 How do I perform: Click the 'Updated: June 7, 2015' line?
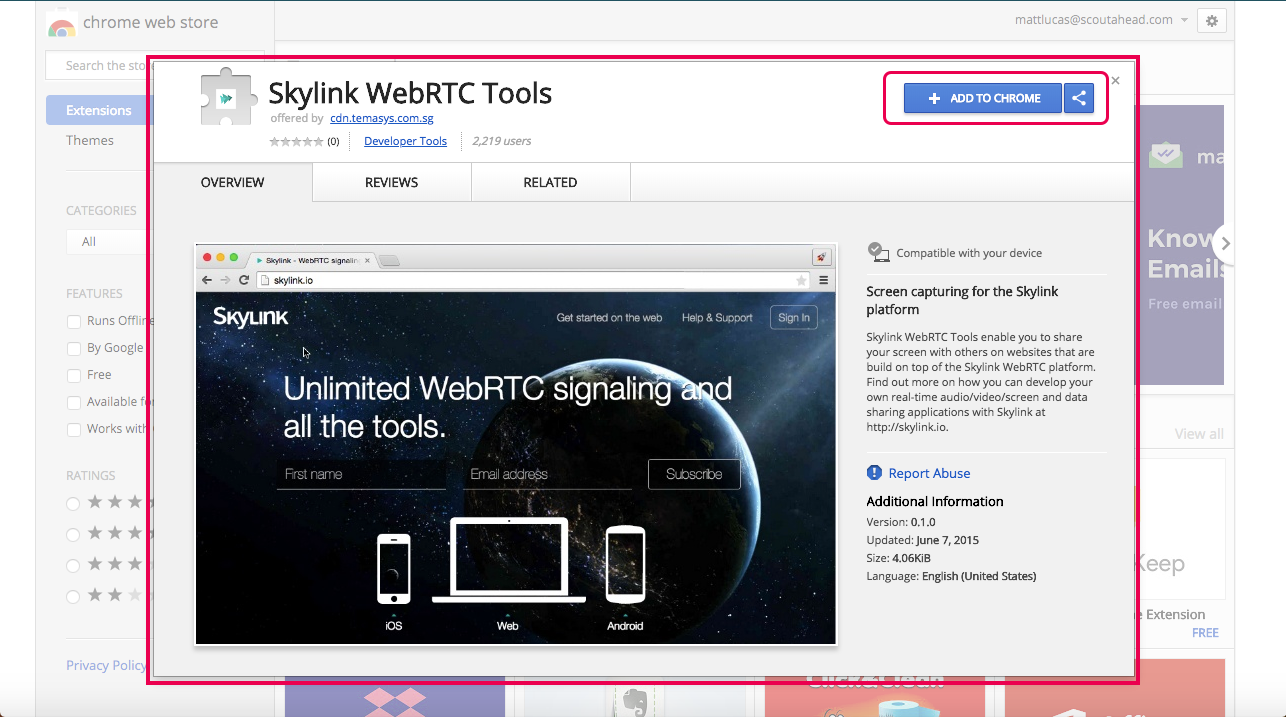coord(923,540)
